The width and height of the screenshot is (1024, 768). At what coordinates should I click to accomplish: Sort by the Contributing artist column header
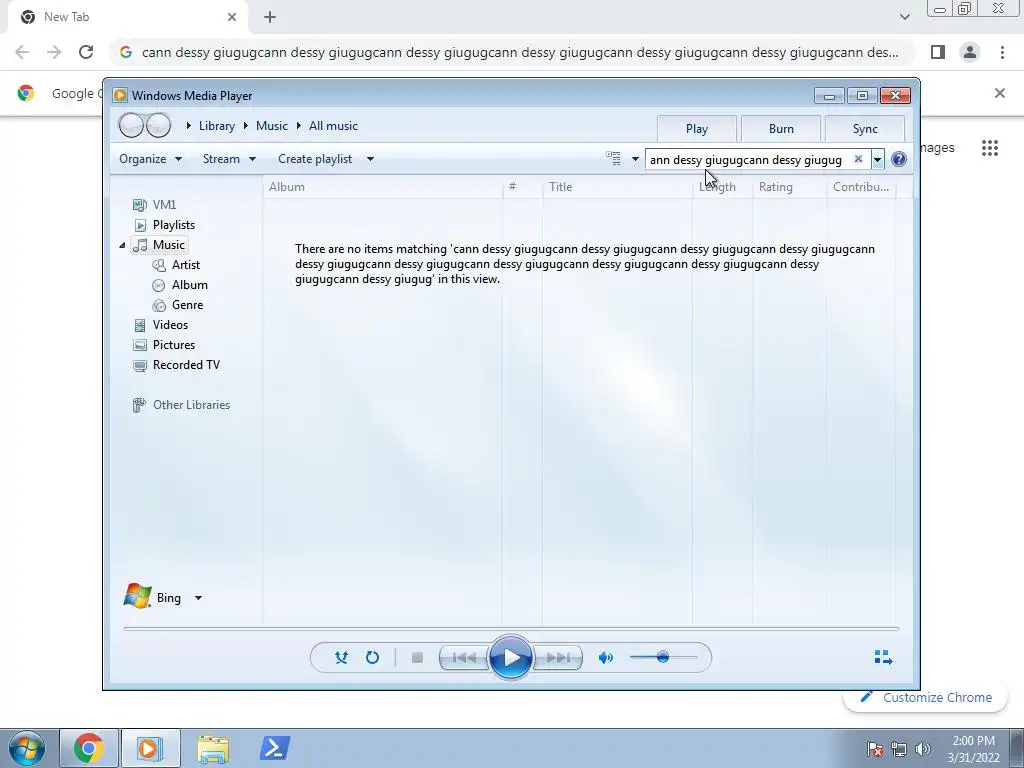(x=861, y=187)
